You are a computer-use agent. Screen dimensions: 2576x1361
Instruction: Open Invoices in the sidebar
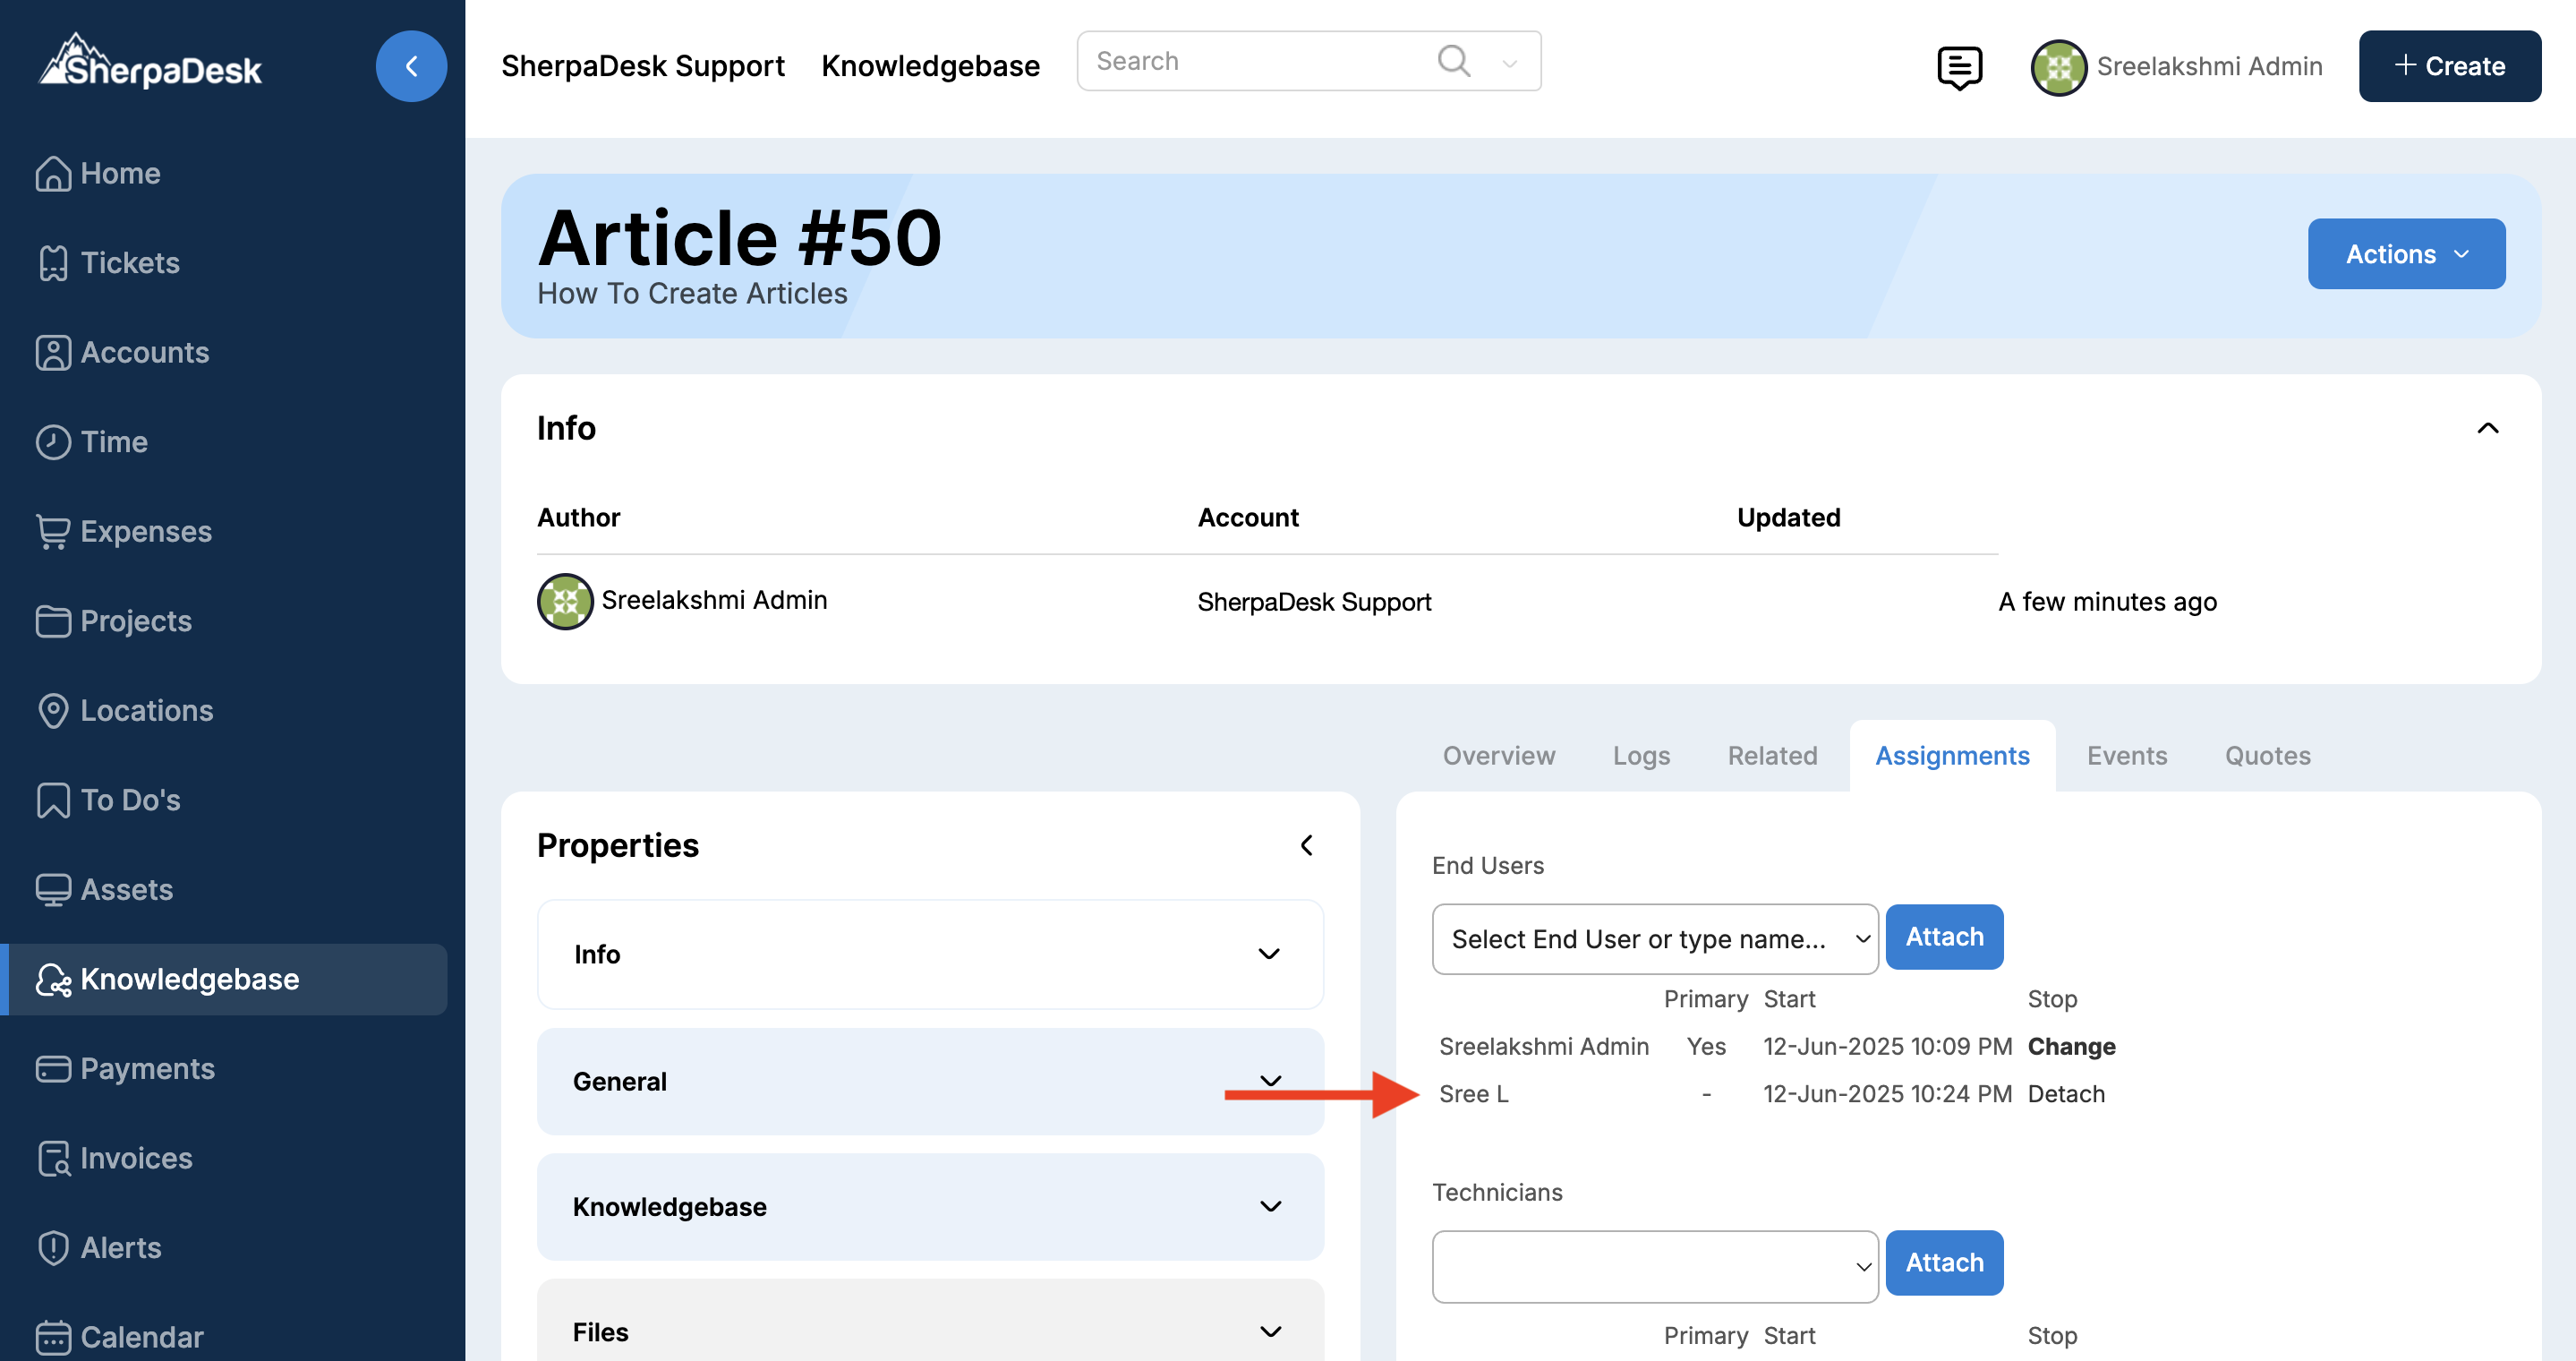click(x=136, y=1158)
